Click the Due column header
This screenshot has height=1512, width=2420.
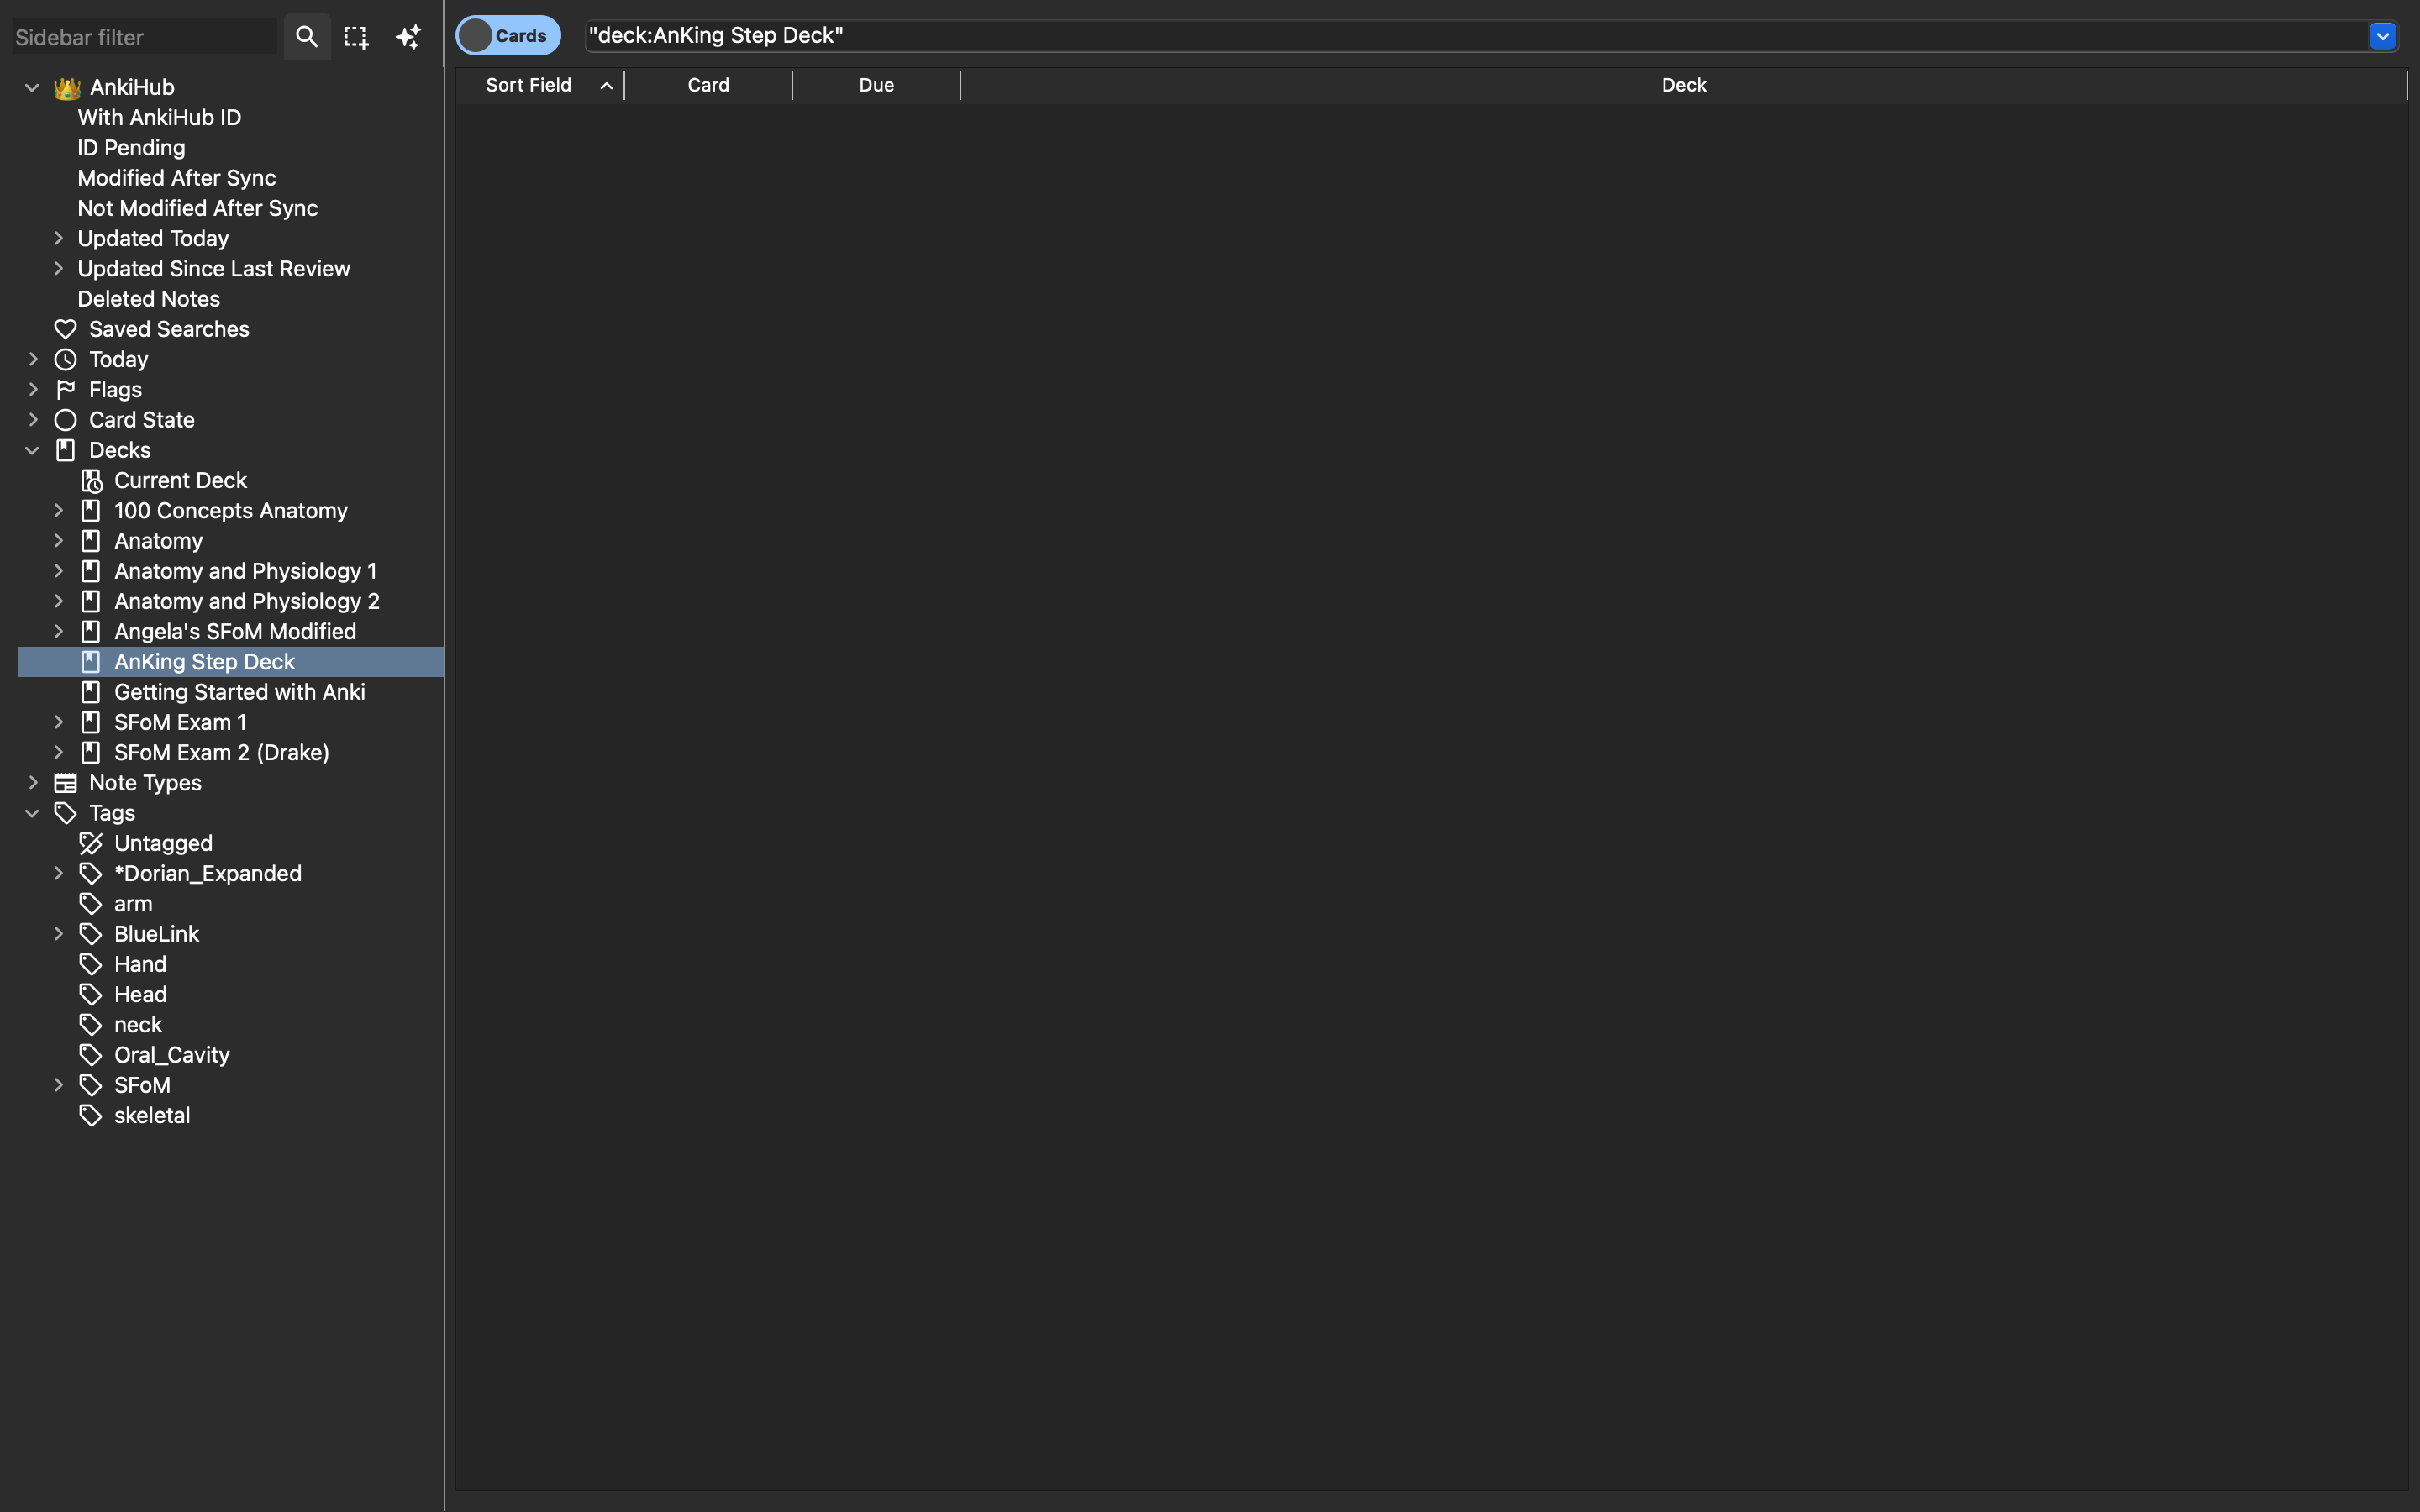[876, 85]
